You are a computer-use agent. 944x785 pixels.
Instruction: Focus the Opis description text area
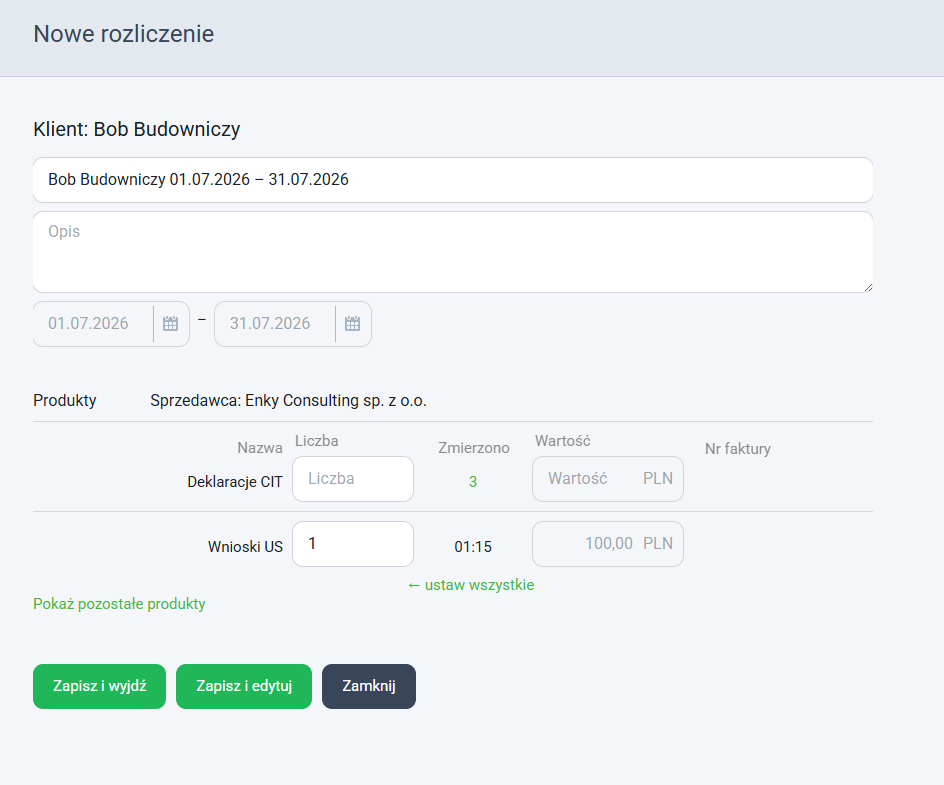click(x=453, y=252)
